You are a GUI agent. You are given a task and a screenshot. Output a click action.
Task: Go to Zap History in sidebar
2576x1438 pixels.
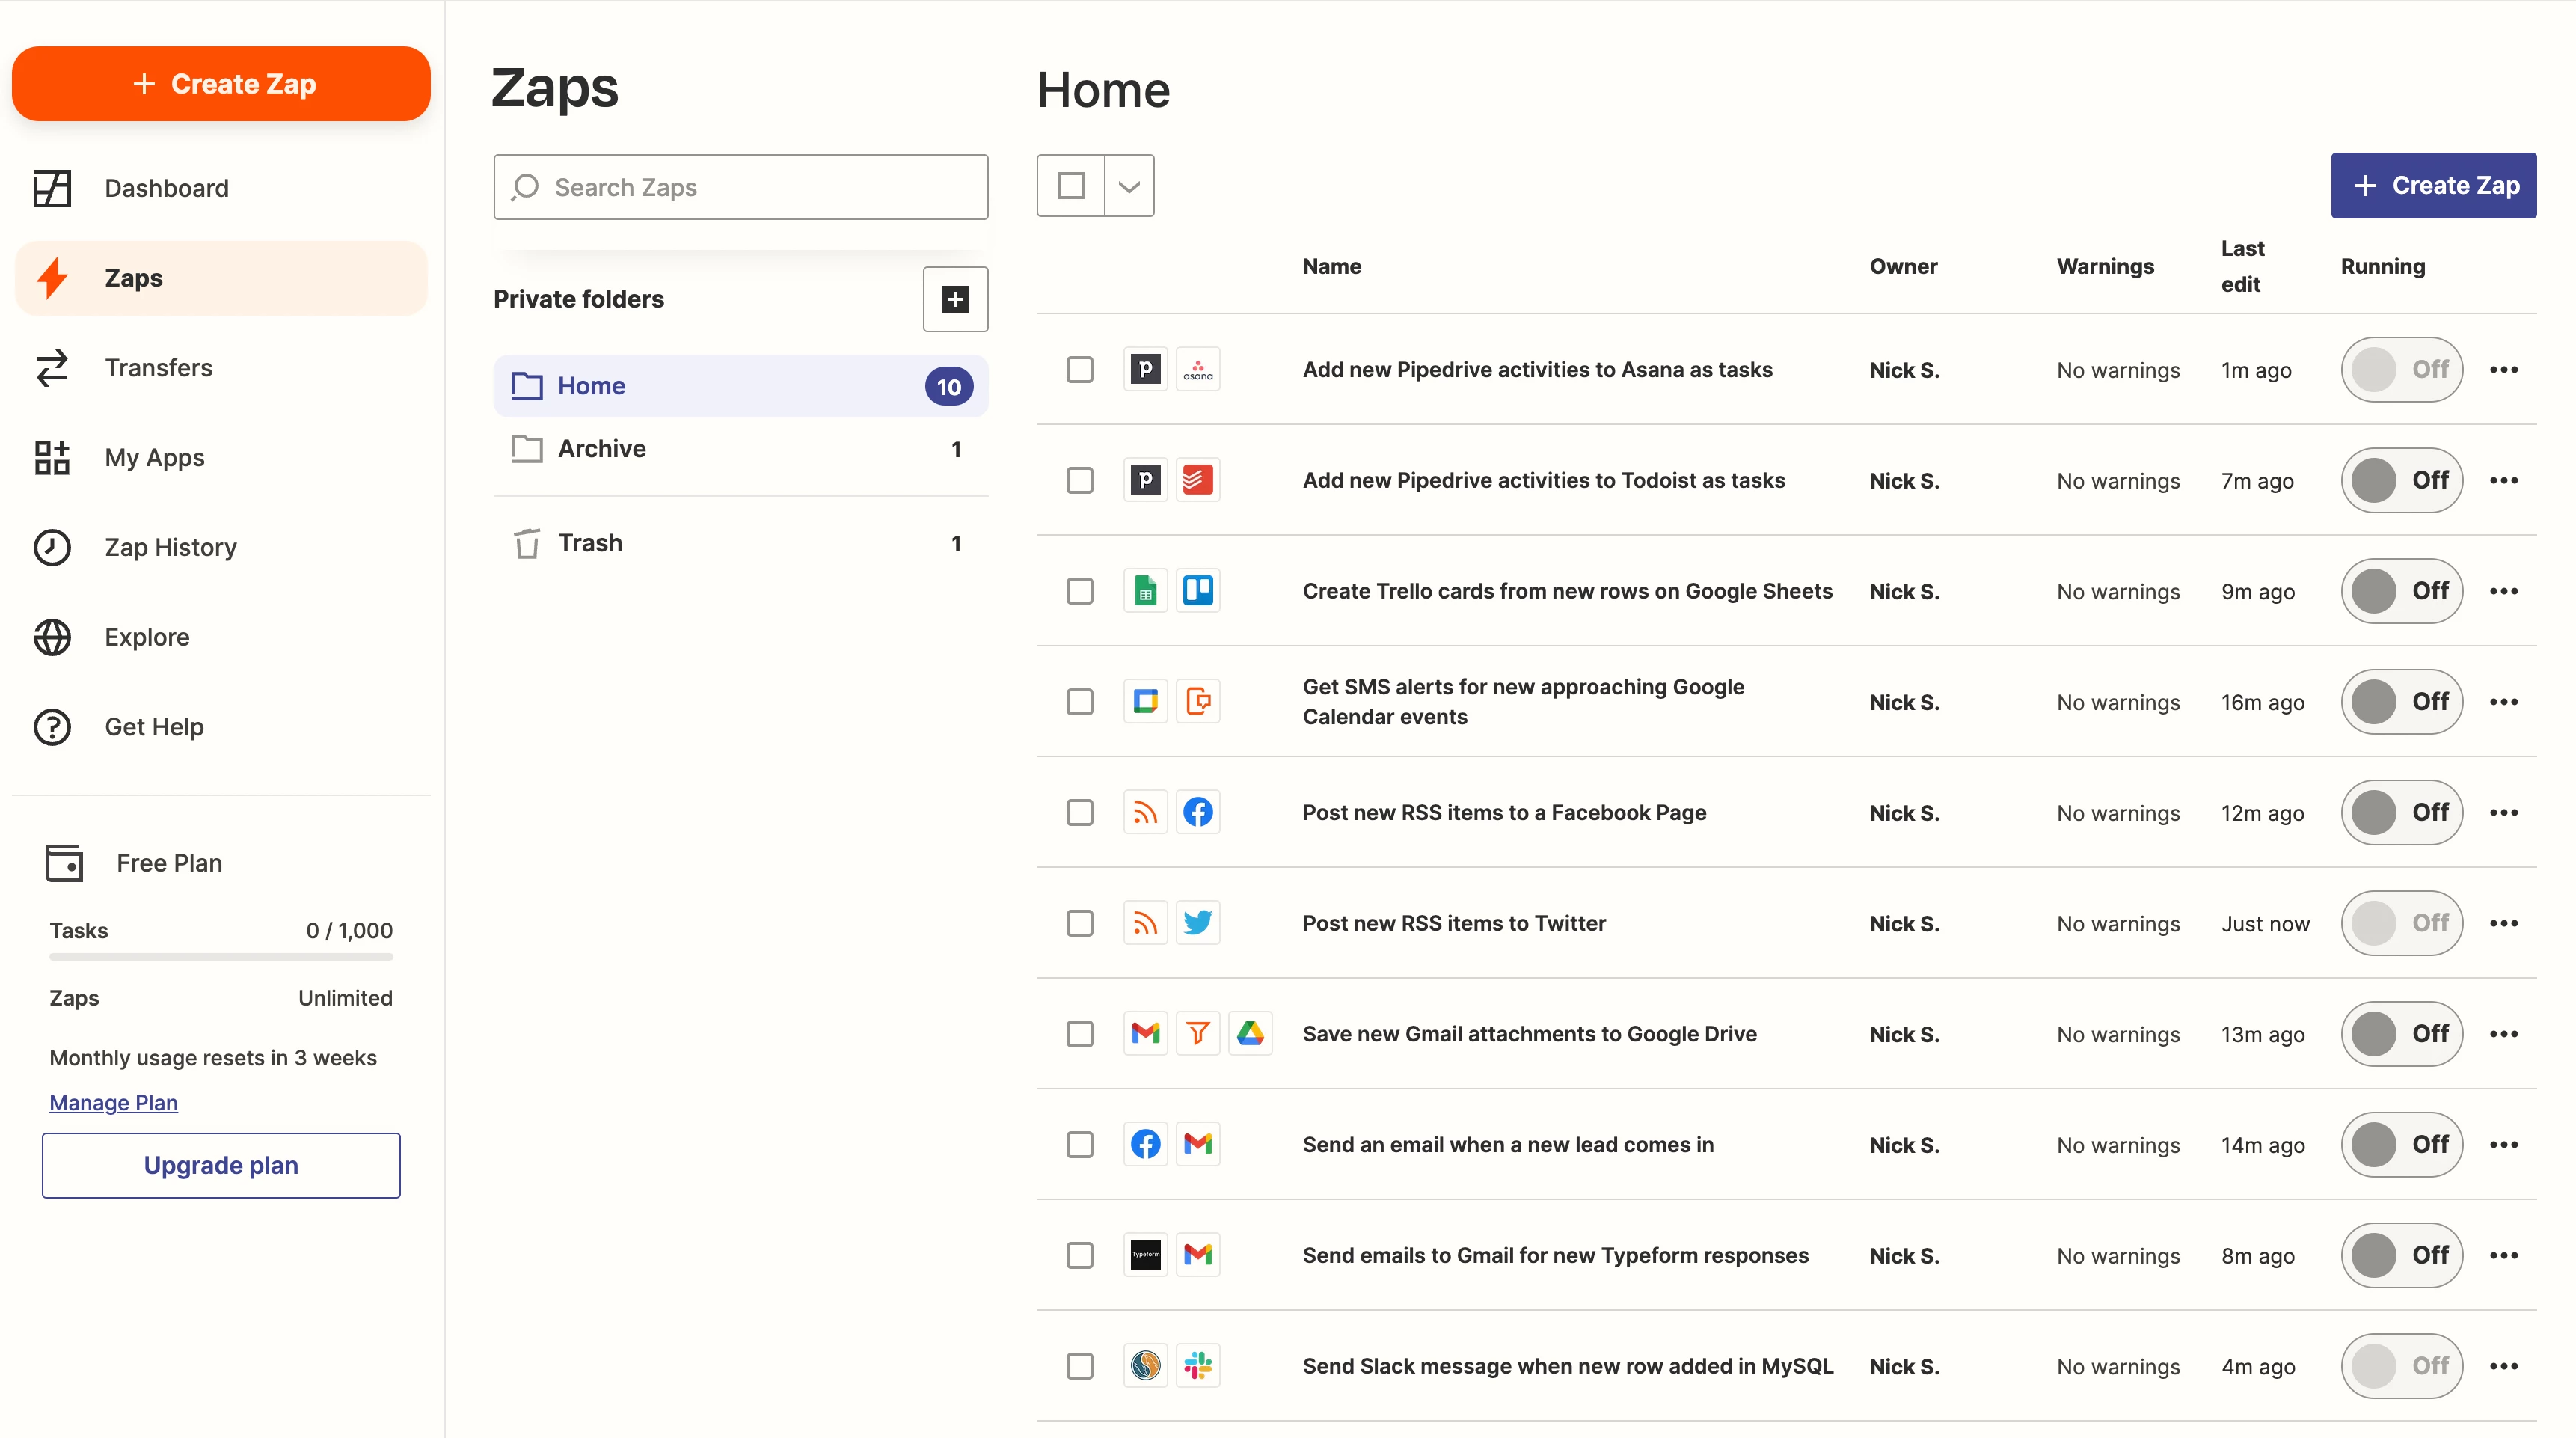point(170,547)
